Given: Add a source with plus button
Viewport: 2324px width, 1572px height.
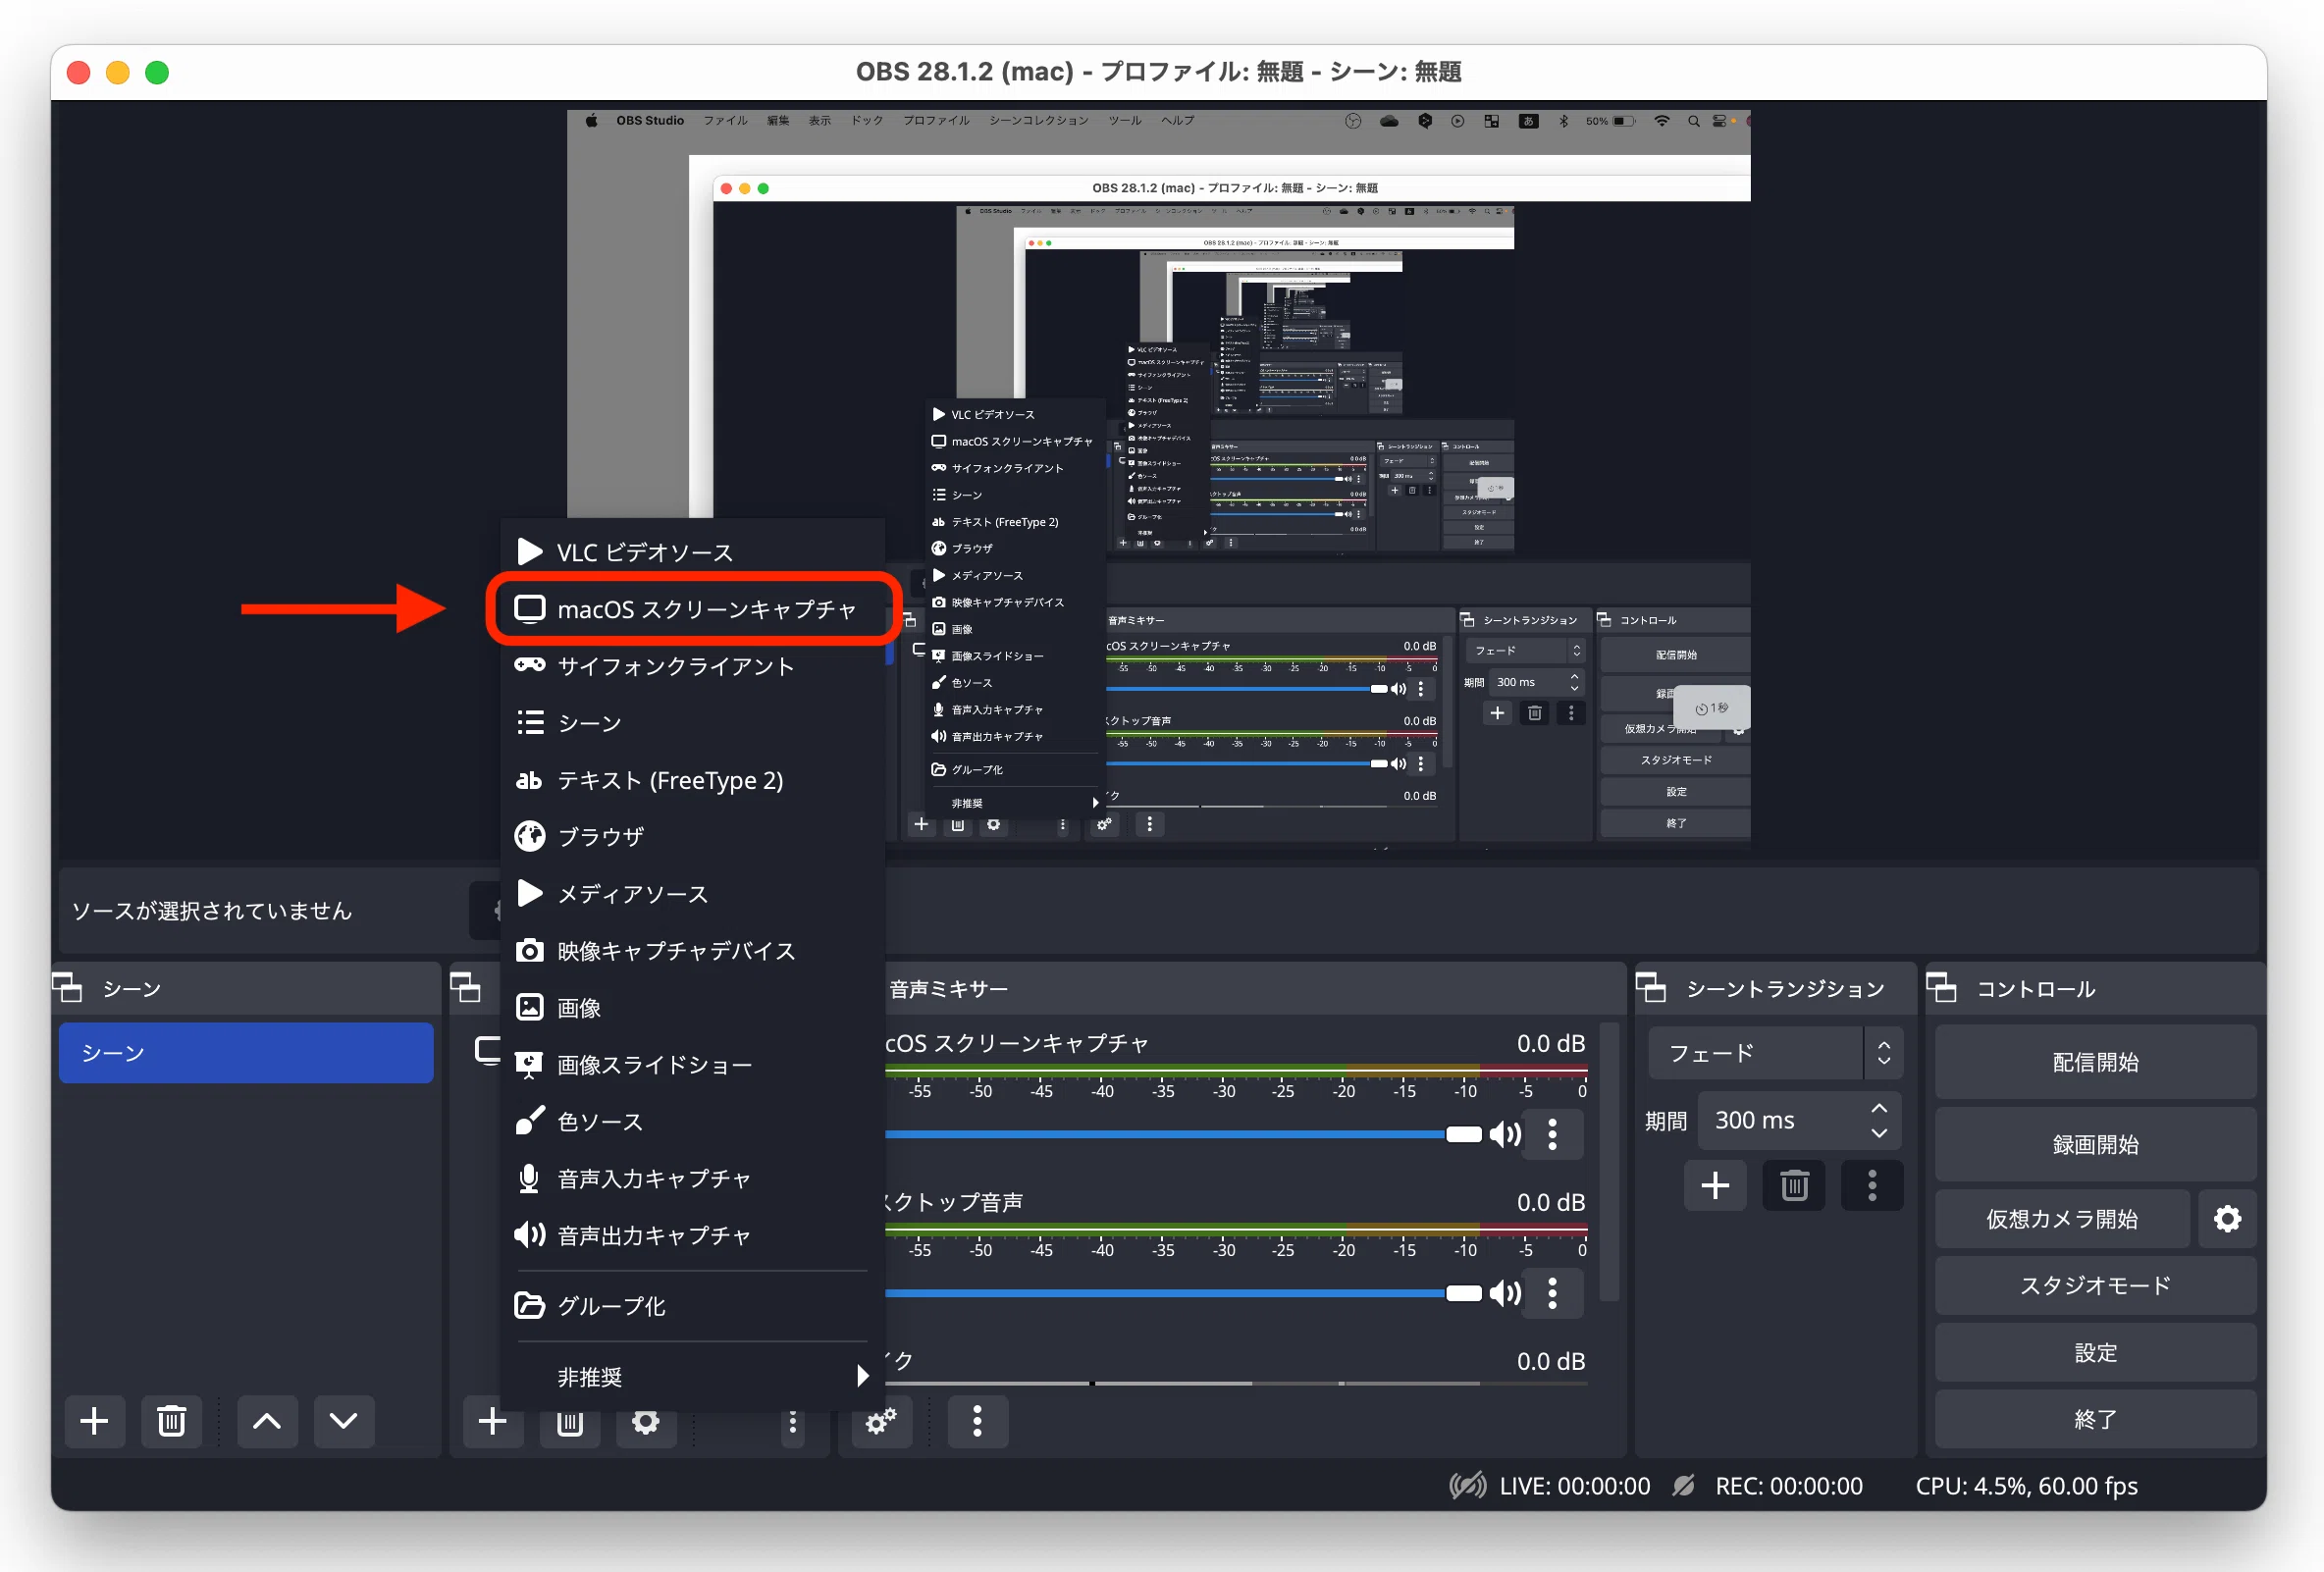Looking at the screenshot, I should tap(492, 1421).
